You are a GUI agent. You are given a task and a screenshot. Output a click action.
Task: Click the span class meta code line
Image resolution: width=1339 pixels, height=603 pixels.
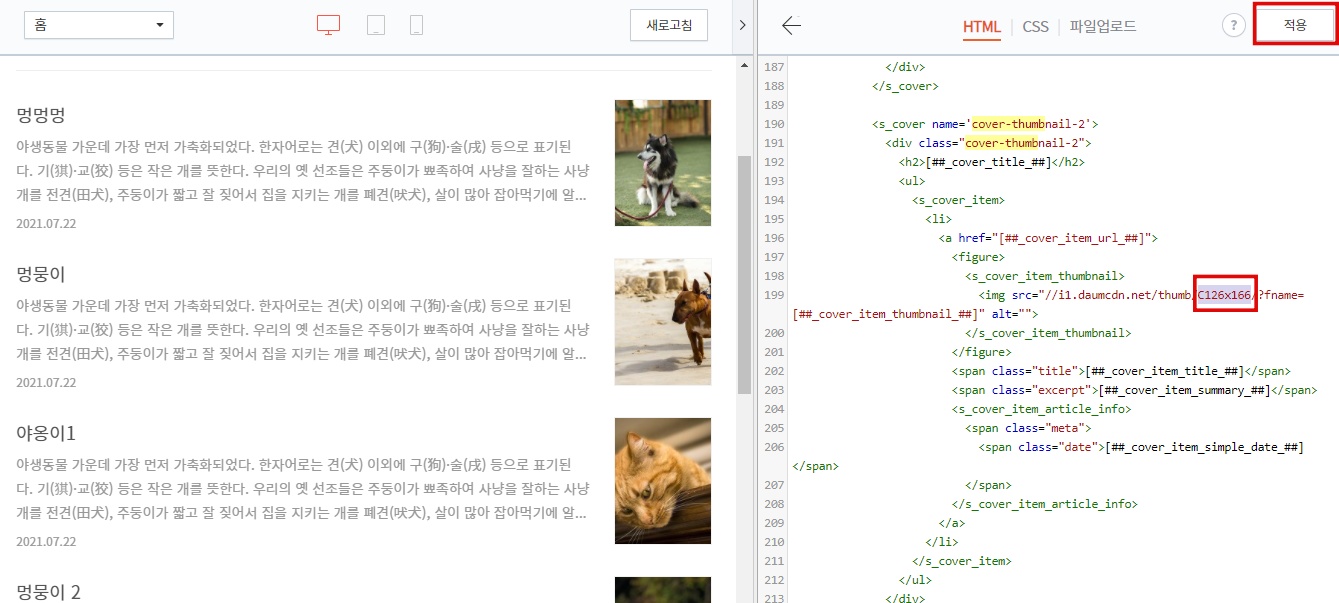coord(1028,428)
